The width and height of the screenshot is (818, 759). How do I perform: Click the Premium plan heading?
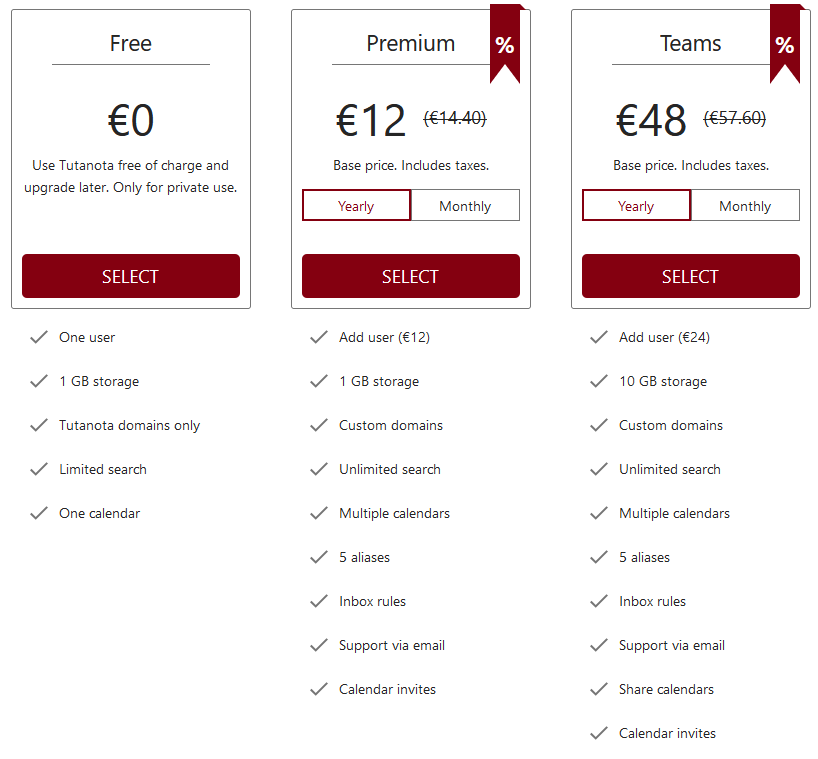[x=411, y=43]
